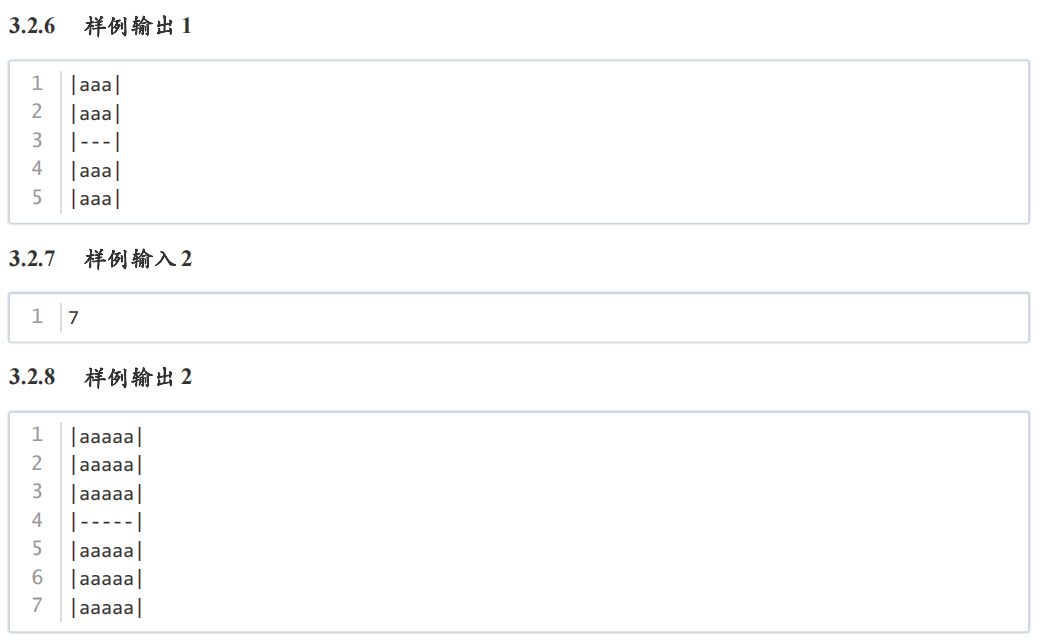This screenshot has height=643, width=1044.
Task: Click the value 7 in sample input 2
Action: tap(73, 318)
